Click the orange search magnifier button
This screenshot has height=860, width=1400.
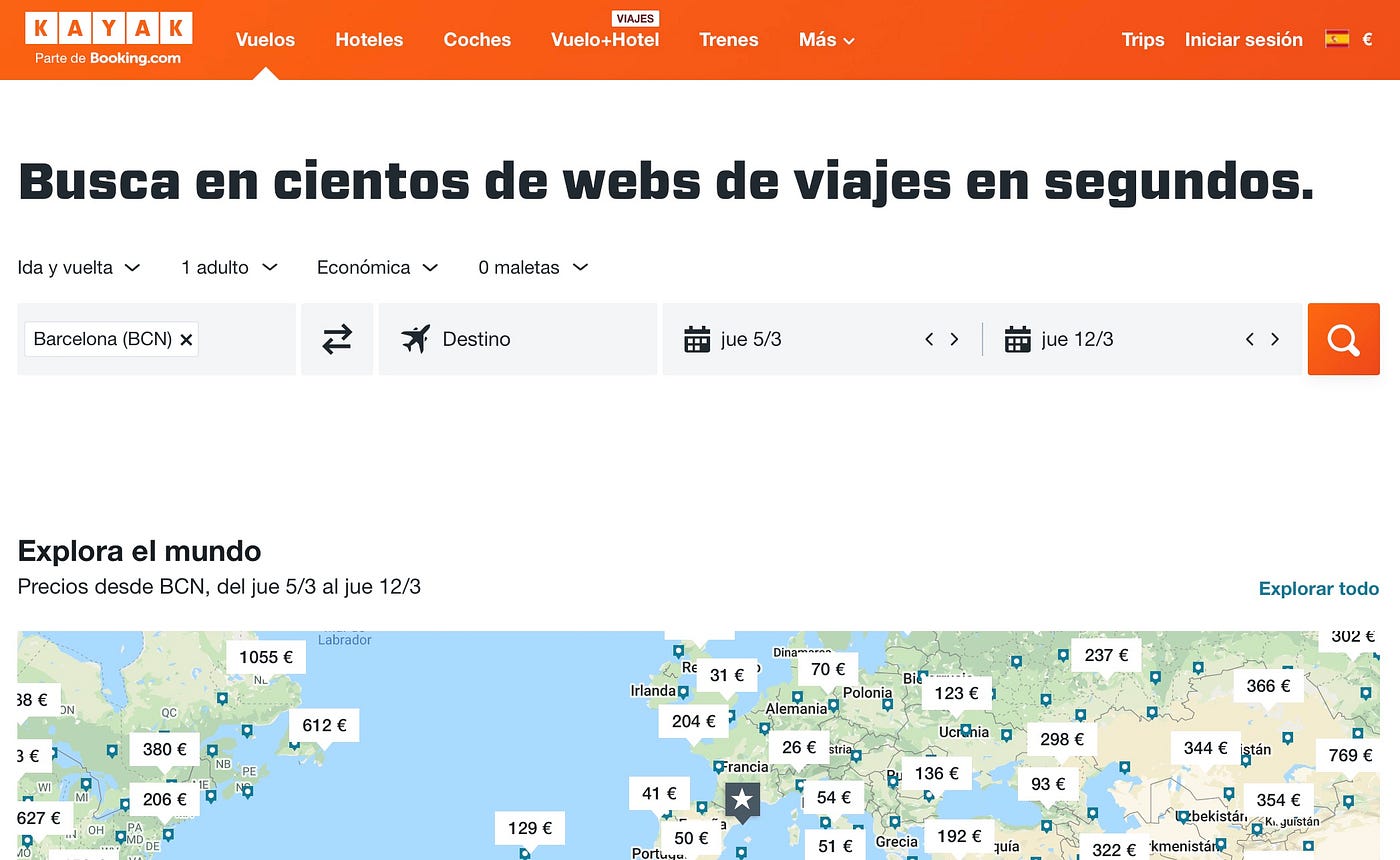[x=1343, y=339]
